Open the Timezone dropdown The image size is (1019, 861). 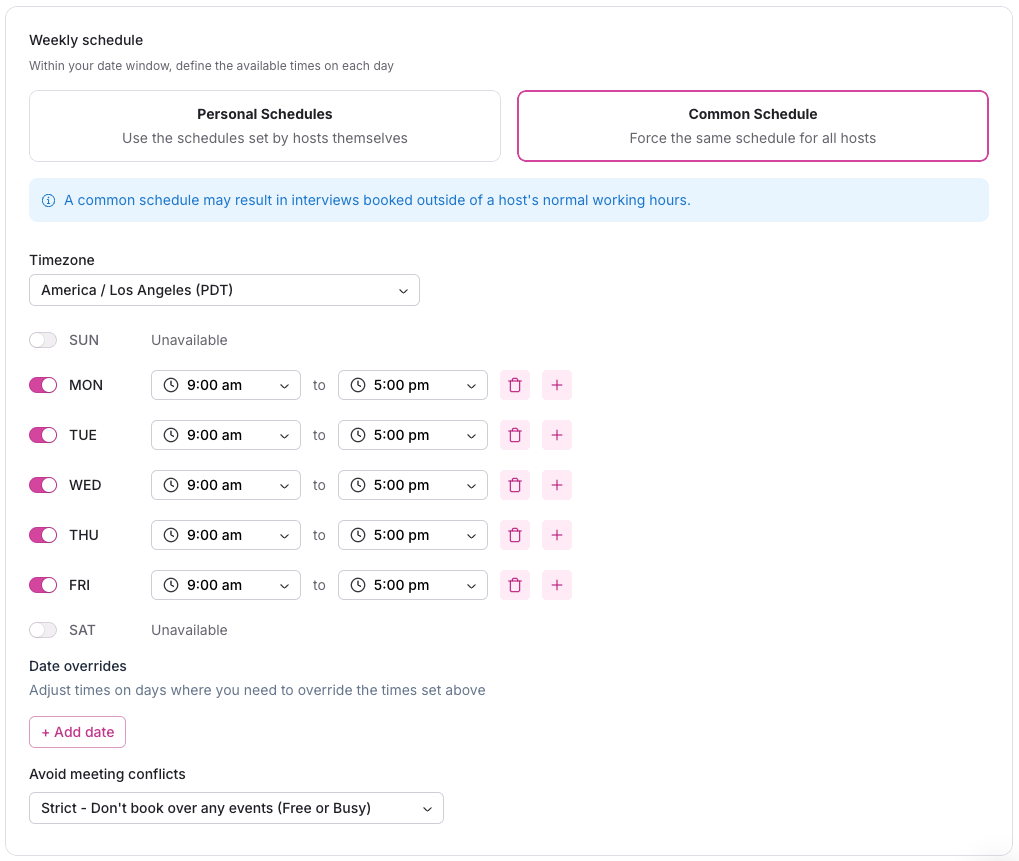[224, 290]
